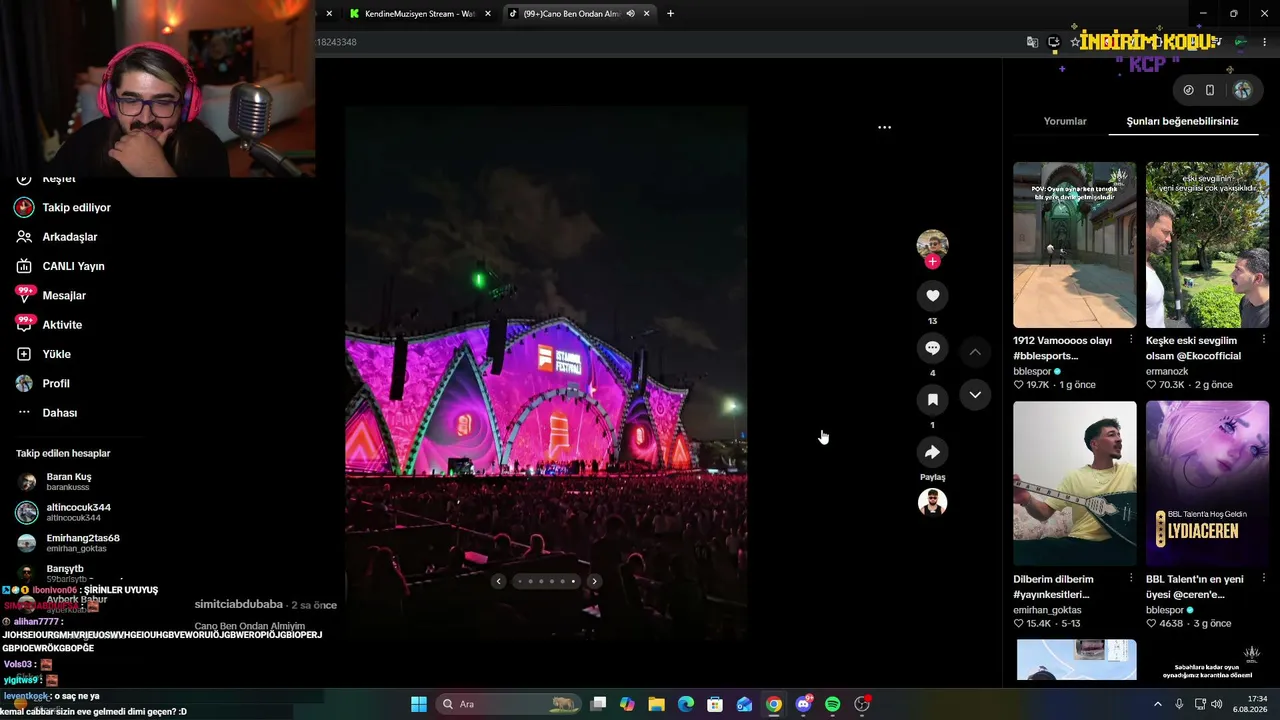Screen dimensions: 1280x720
Task: Open the CANLI Yayın icon in the sidebar
Action: pyautogui.click(x=24, y=266)
